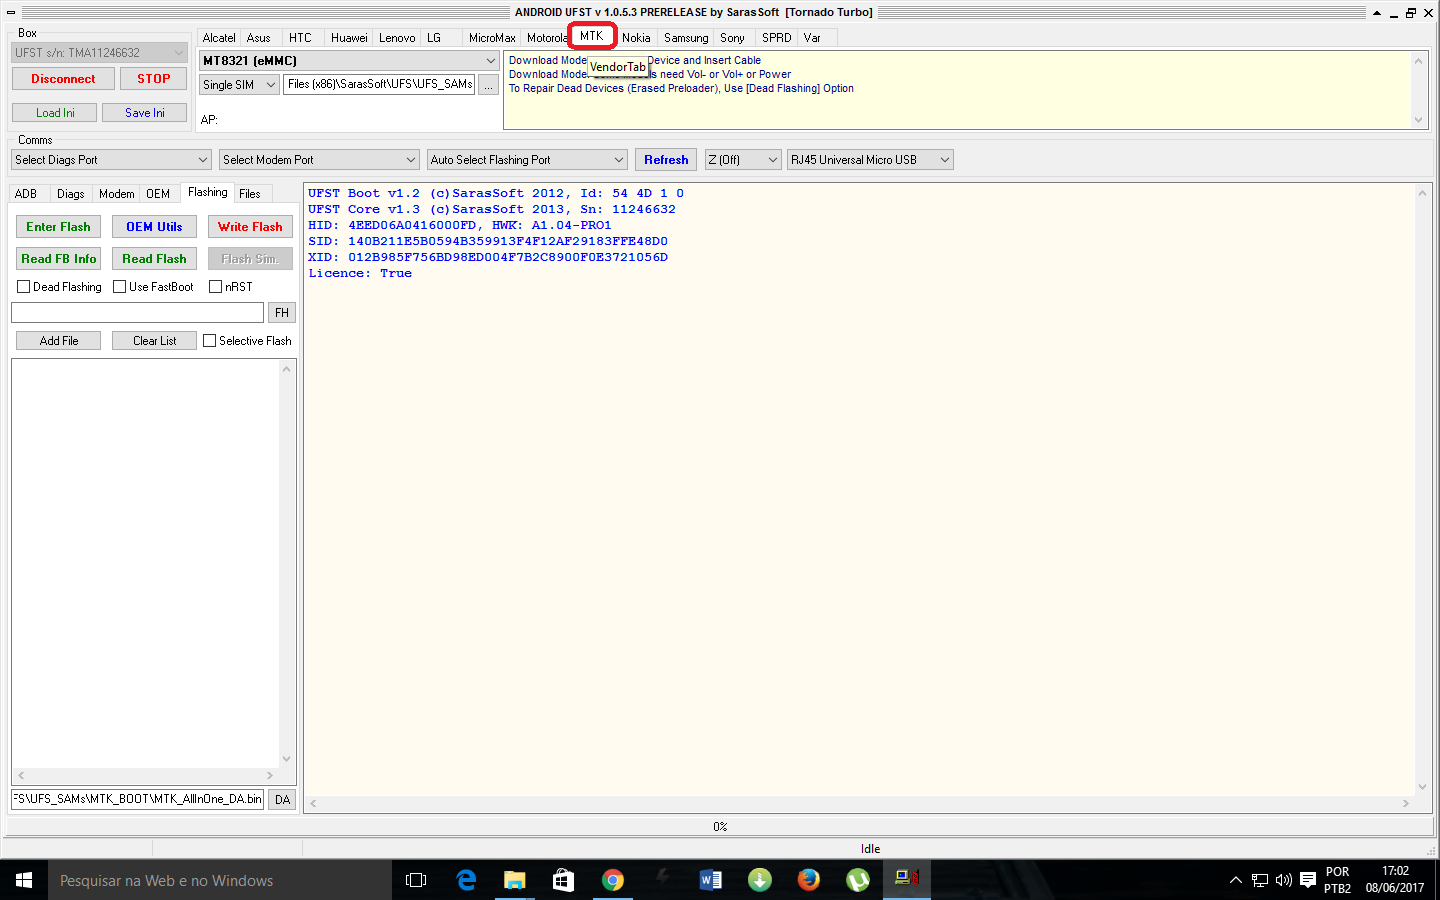The image size is (1440, 900).
Task: Click the Read Flash button
Action: coord(154,259)
